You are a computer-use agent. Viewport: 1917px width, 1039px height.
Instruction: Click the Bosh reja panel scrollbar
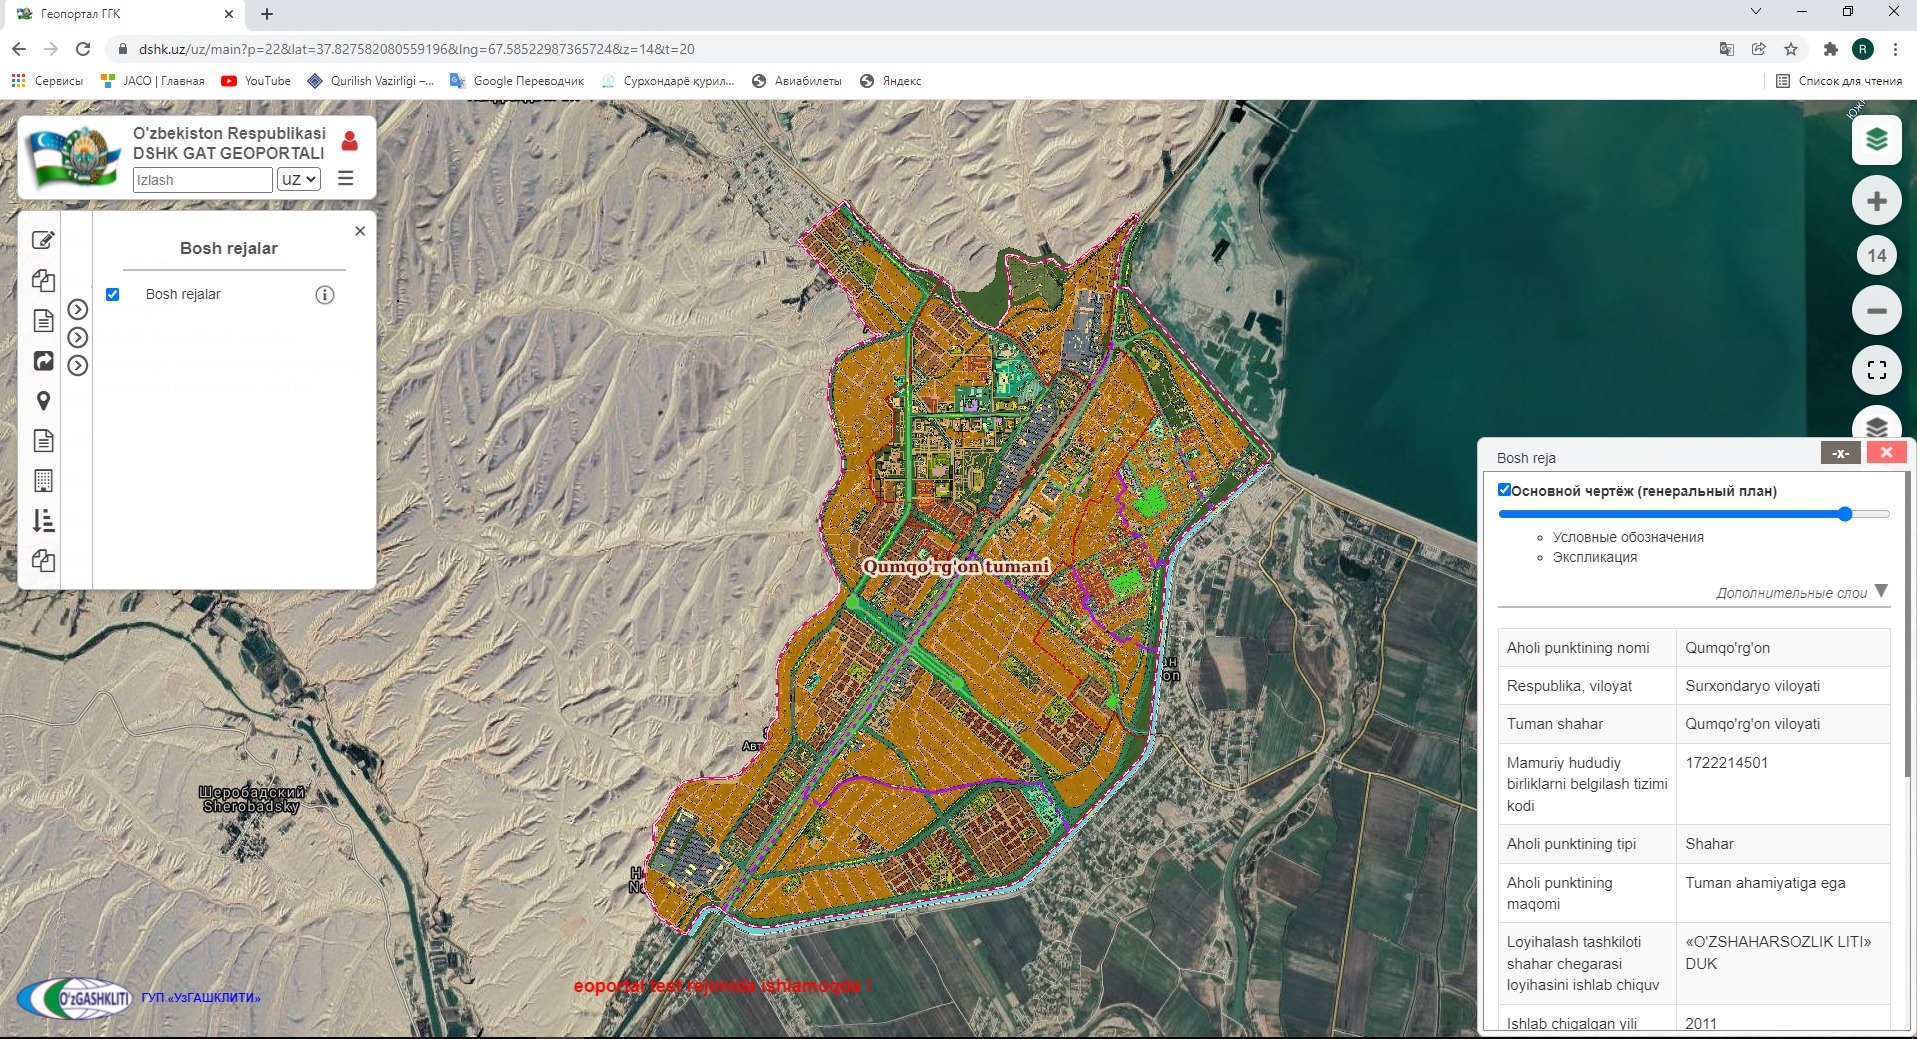pos(1907,625)
